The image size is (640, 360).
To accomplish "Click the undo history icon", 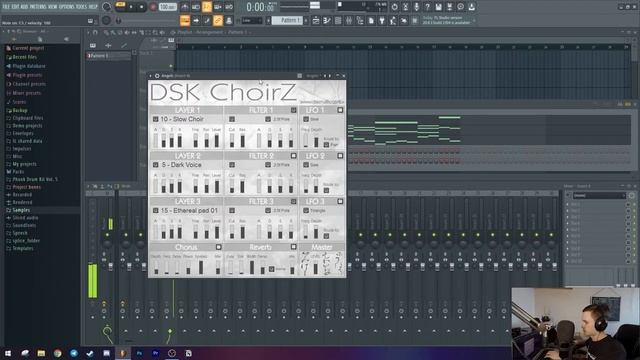I will pos(394,7).
